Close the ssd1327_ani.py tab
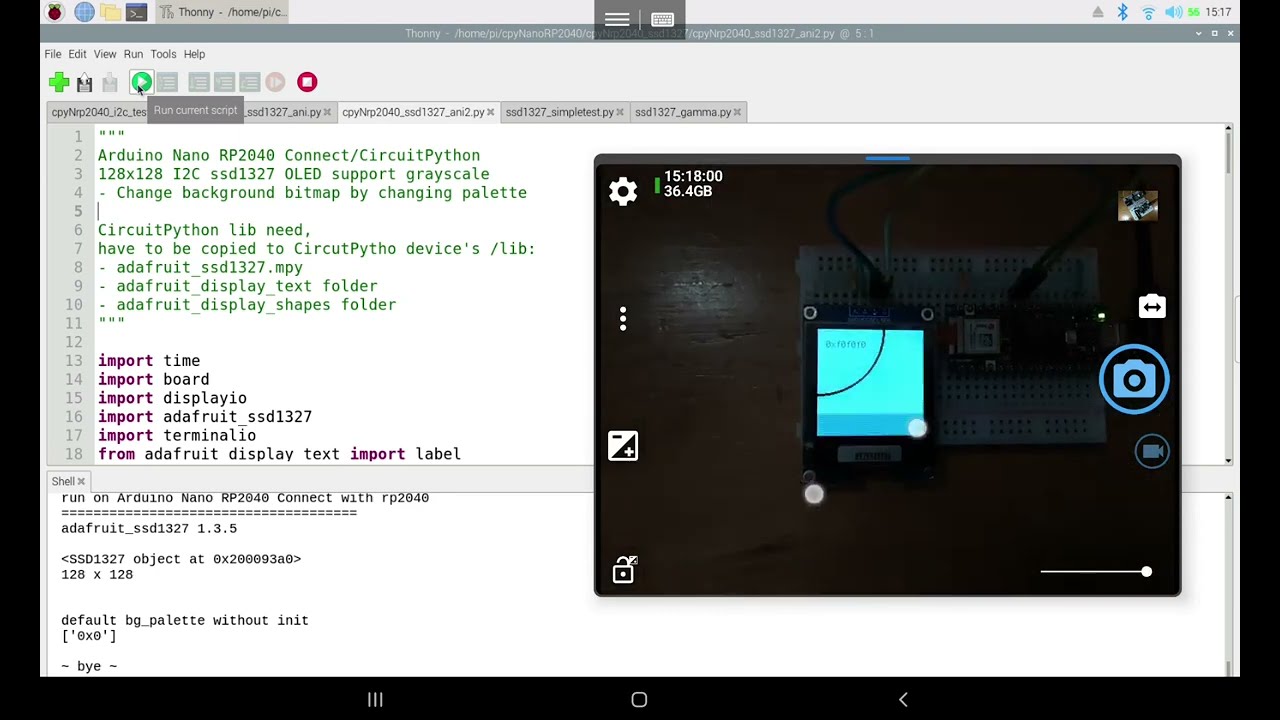Viewport: 1280px width, 720px height. tap(327, 112)
